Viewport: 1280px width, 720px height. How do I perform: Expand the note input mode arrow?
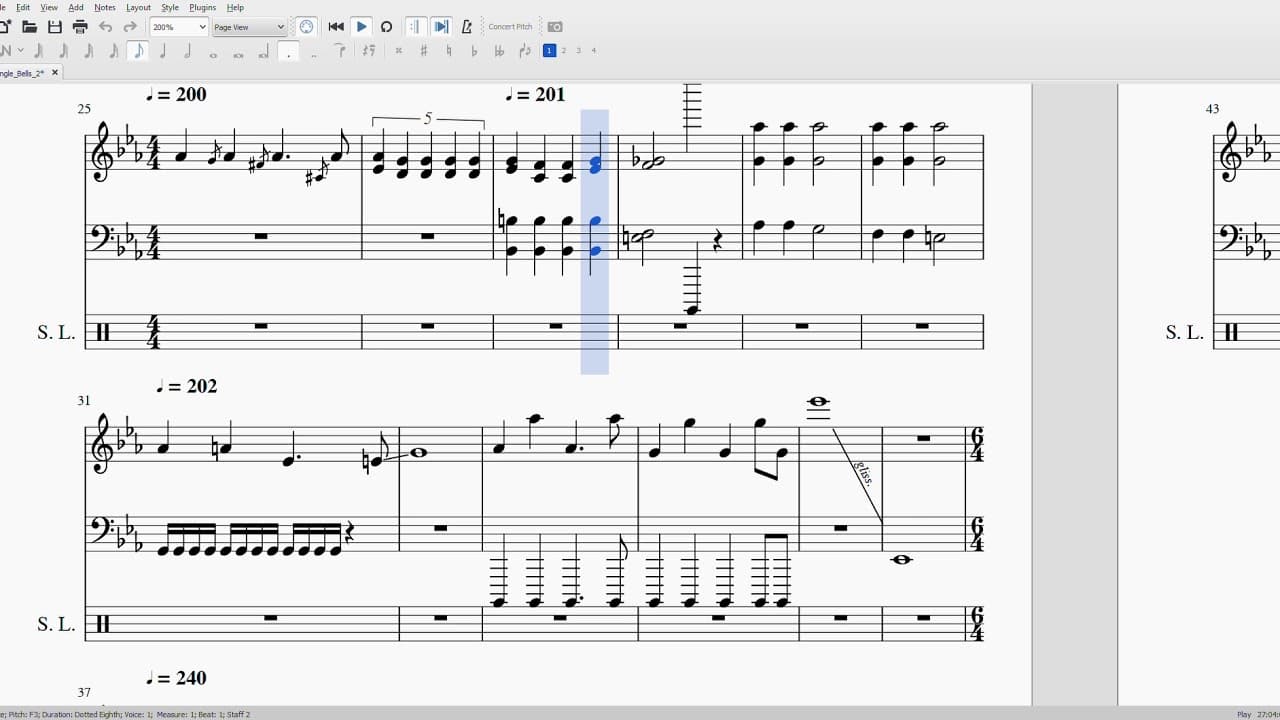click(x=21, y=51)
